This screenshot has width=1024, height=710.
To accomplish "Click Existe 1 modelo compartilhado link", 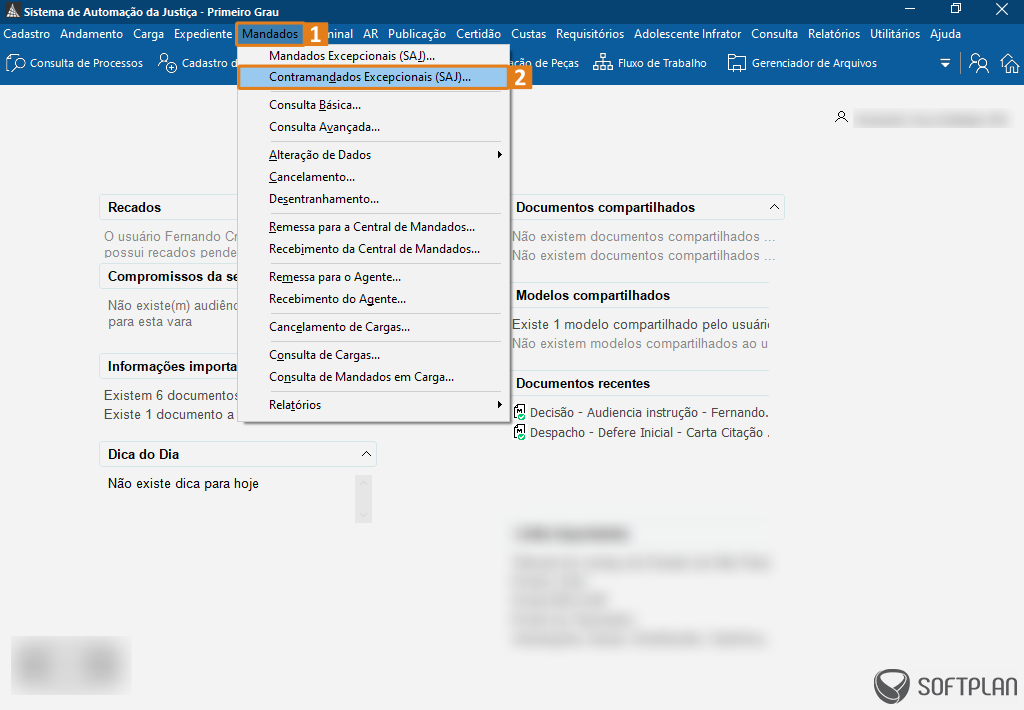I will [641, 325].
